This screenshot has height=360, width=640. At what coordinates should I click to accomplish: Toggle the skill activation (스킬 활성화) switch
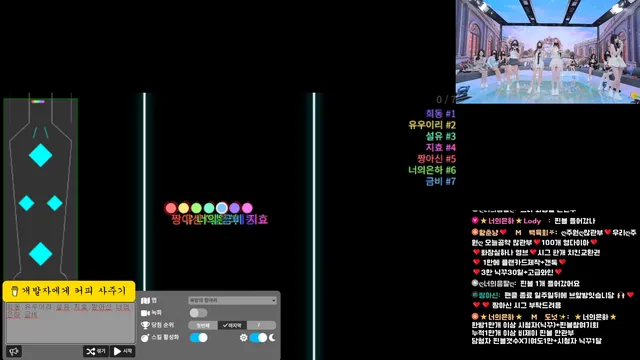pyautogui.click(x=199, y=338)
